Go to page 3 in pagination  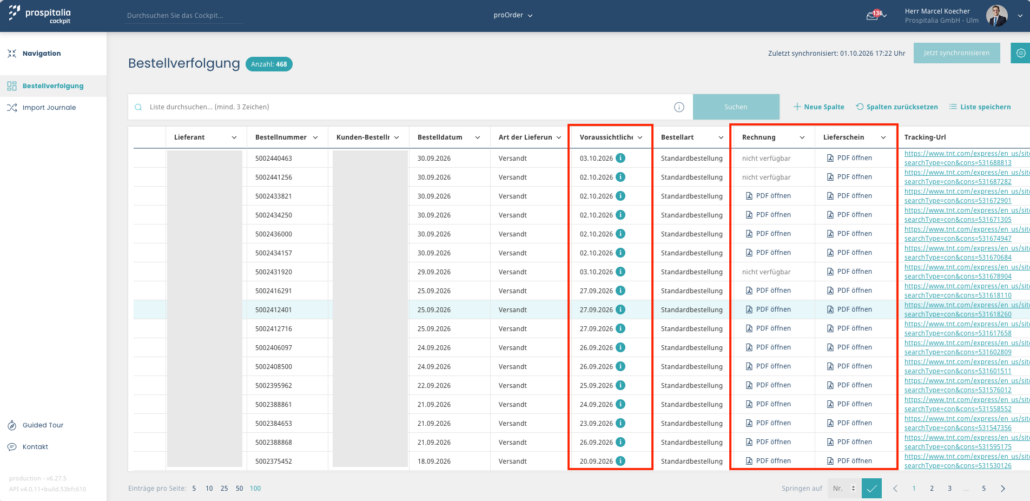tap(949, 489)
